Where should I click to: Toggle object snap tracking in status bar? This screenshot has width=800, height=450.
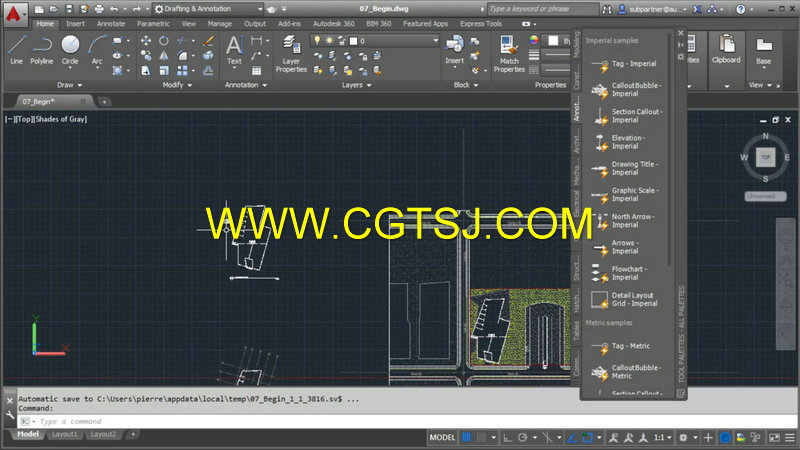pos(572,437)
